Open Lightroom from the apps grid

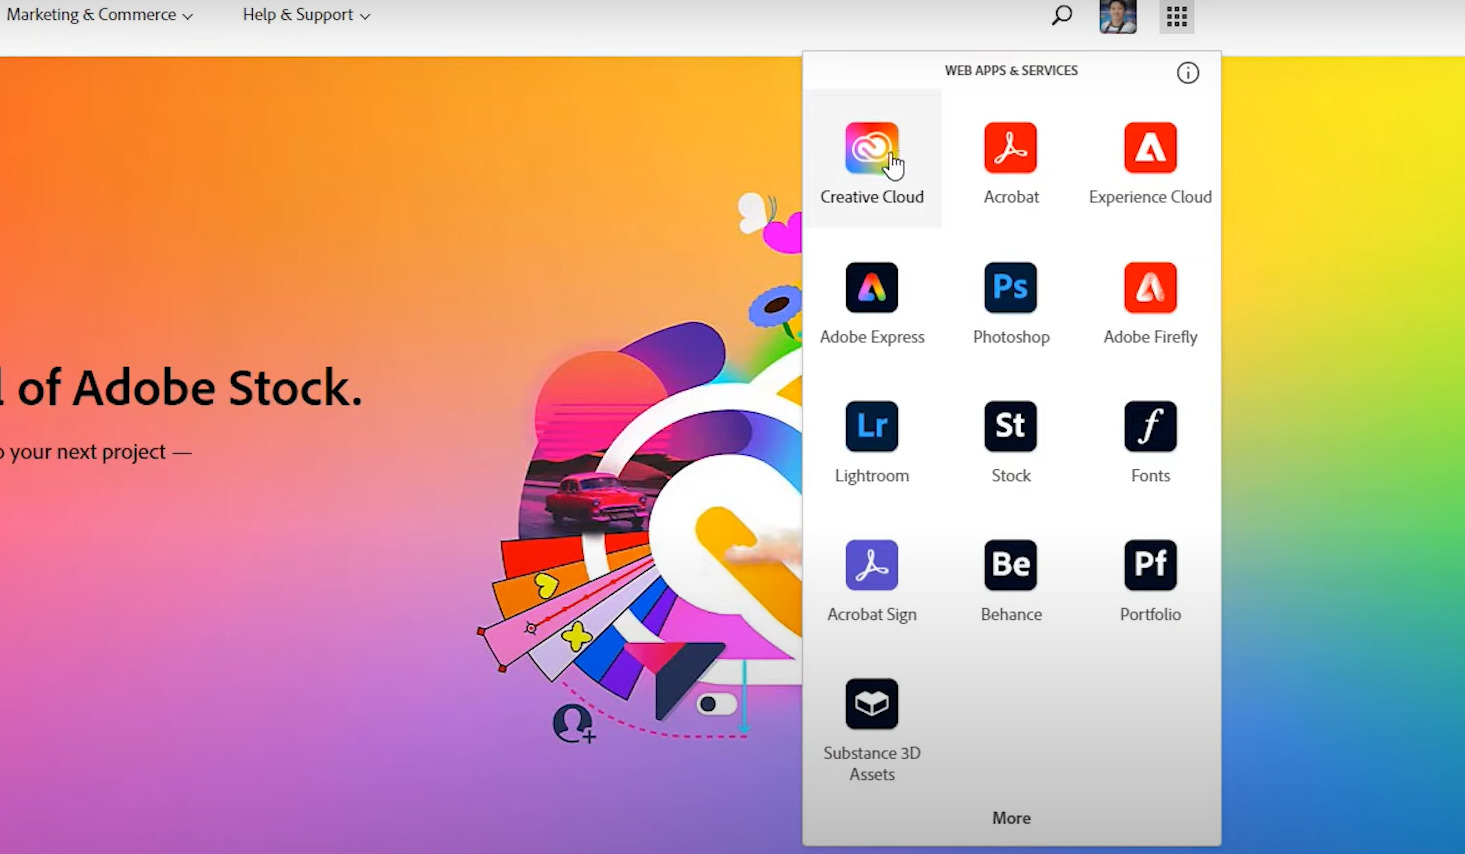[x=872, y=426]
